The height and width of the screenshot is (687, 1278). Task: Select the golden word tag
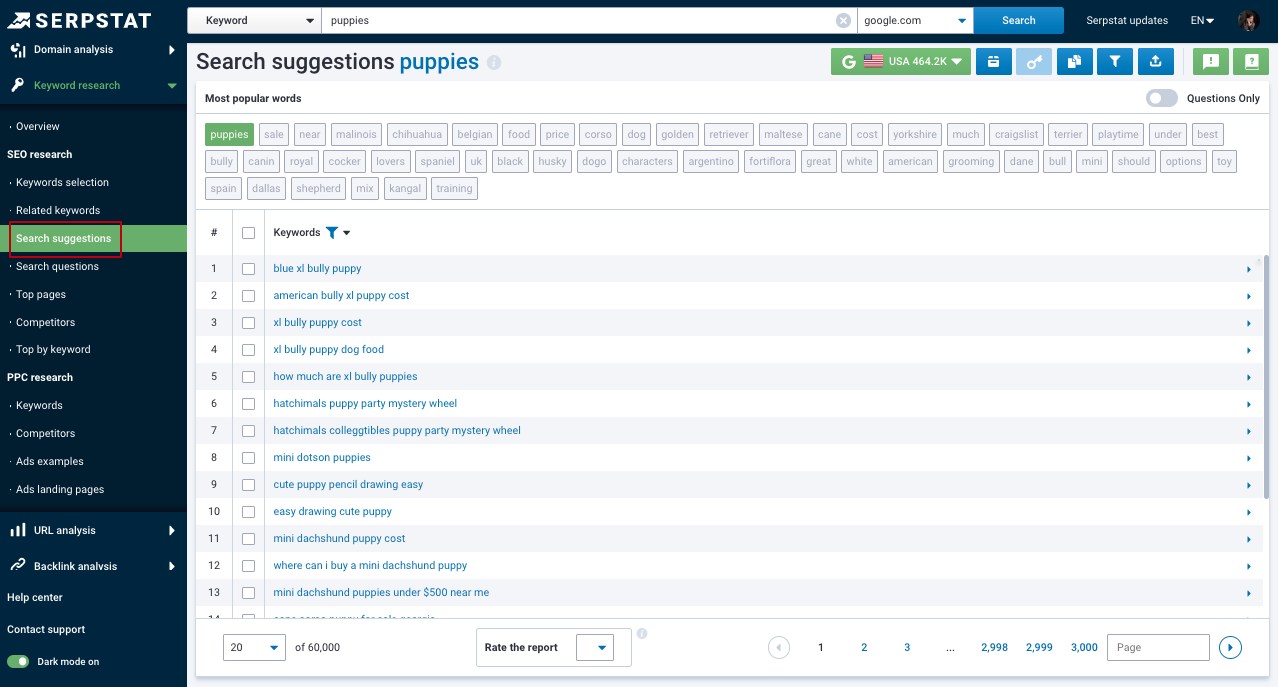tap(677, 134)
